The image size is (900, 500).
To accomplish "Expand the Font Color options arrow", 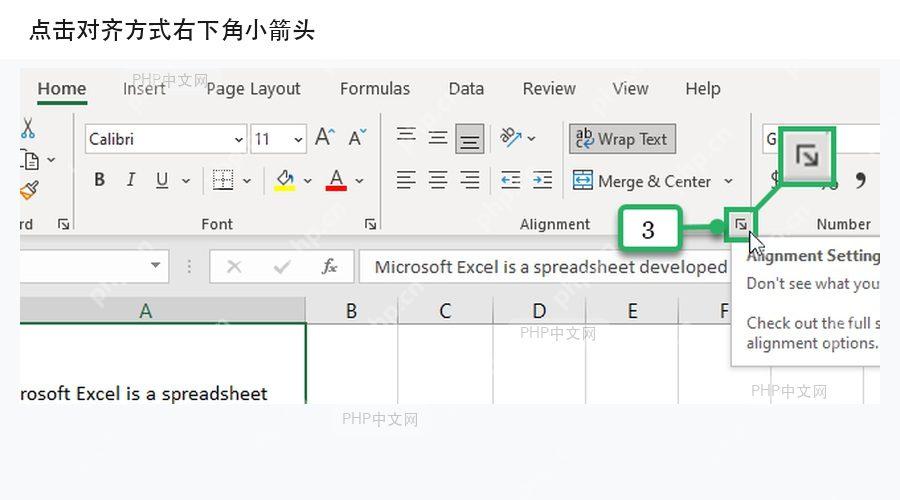I will pyautogui.click(x=359, y=181).
